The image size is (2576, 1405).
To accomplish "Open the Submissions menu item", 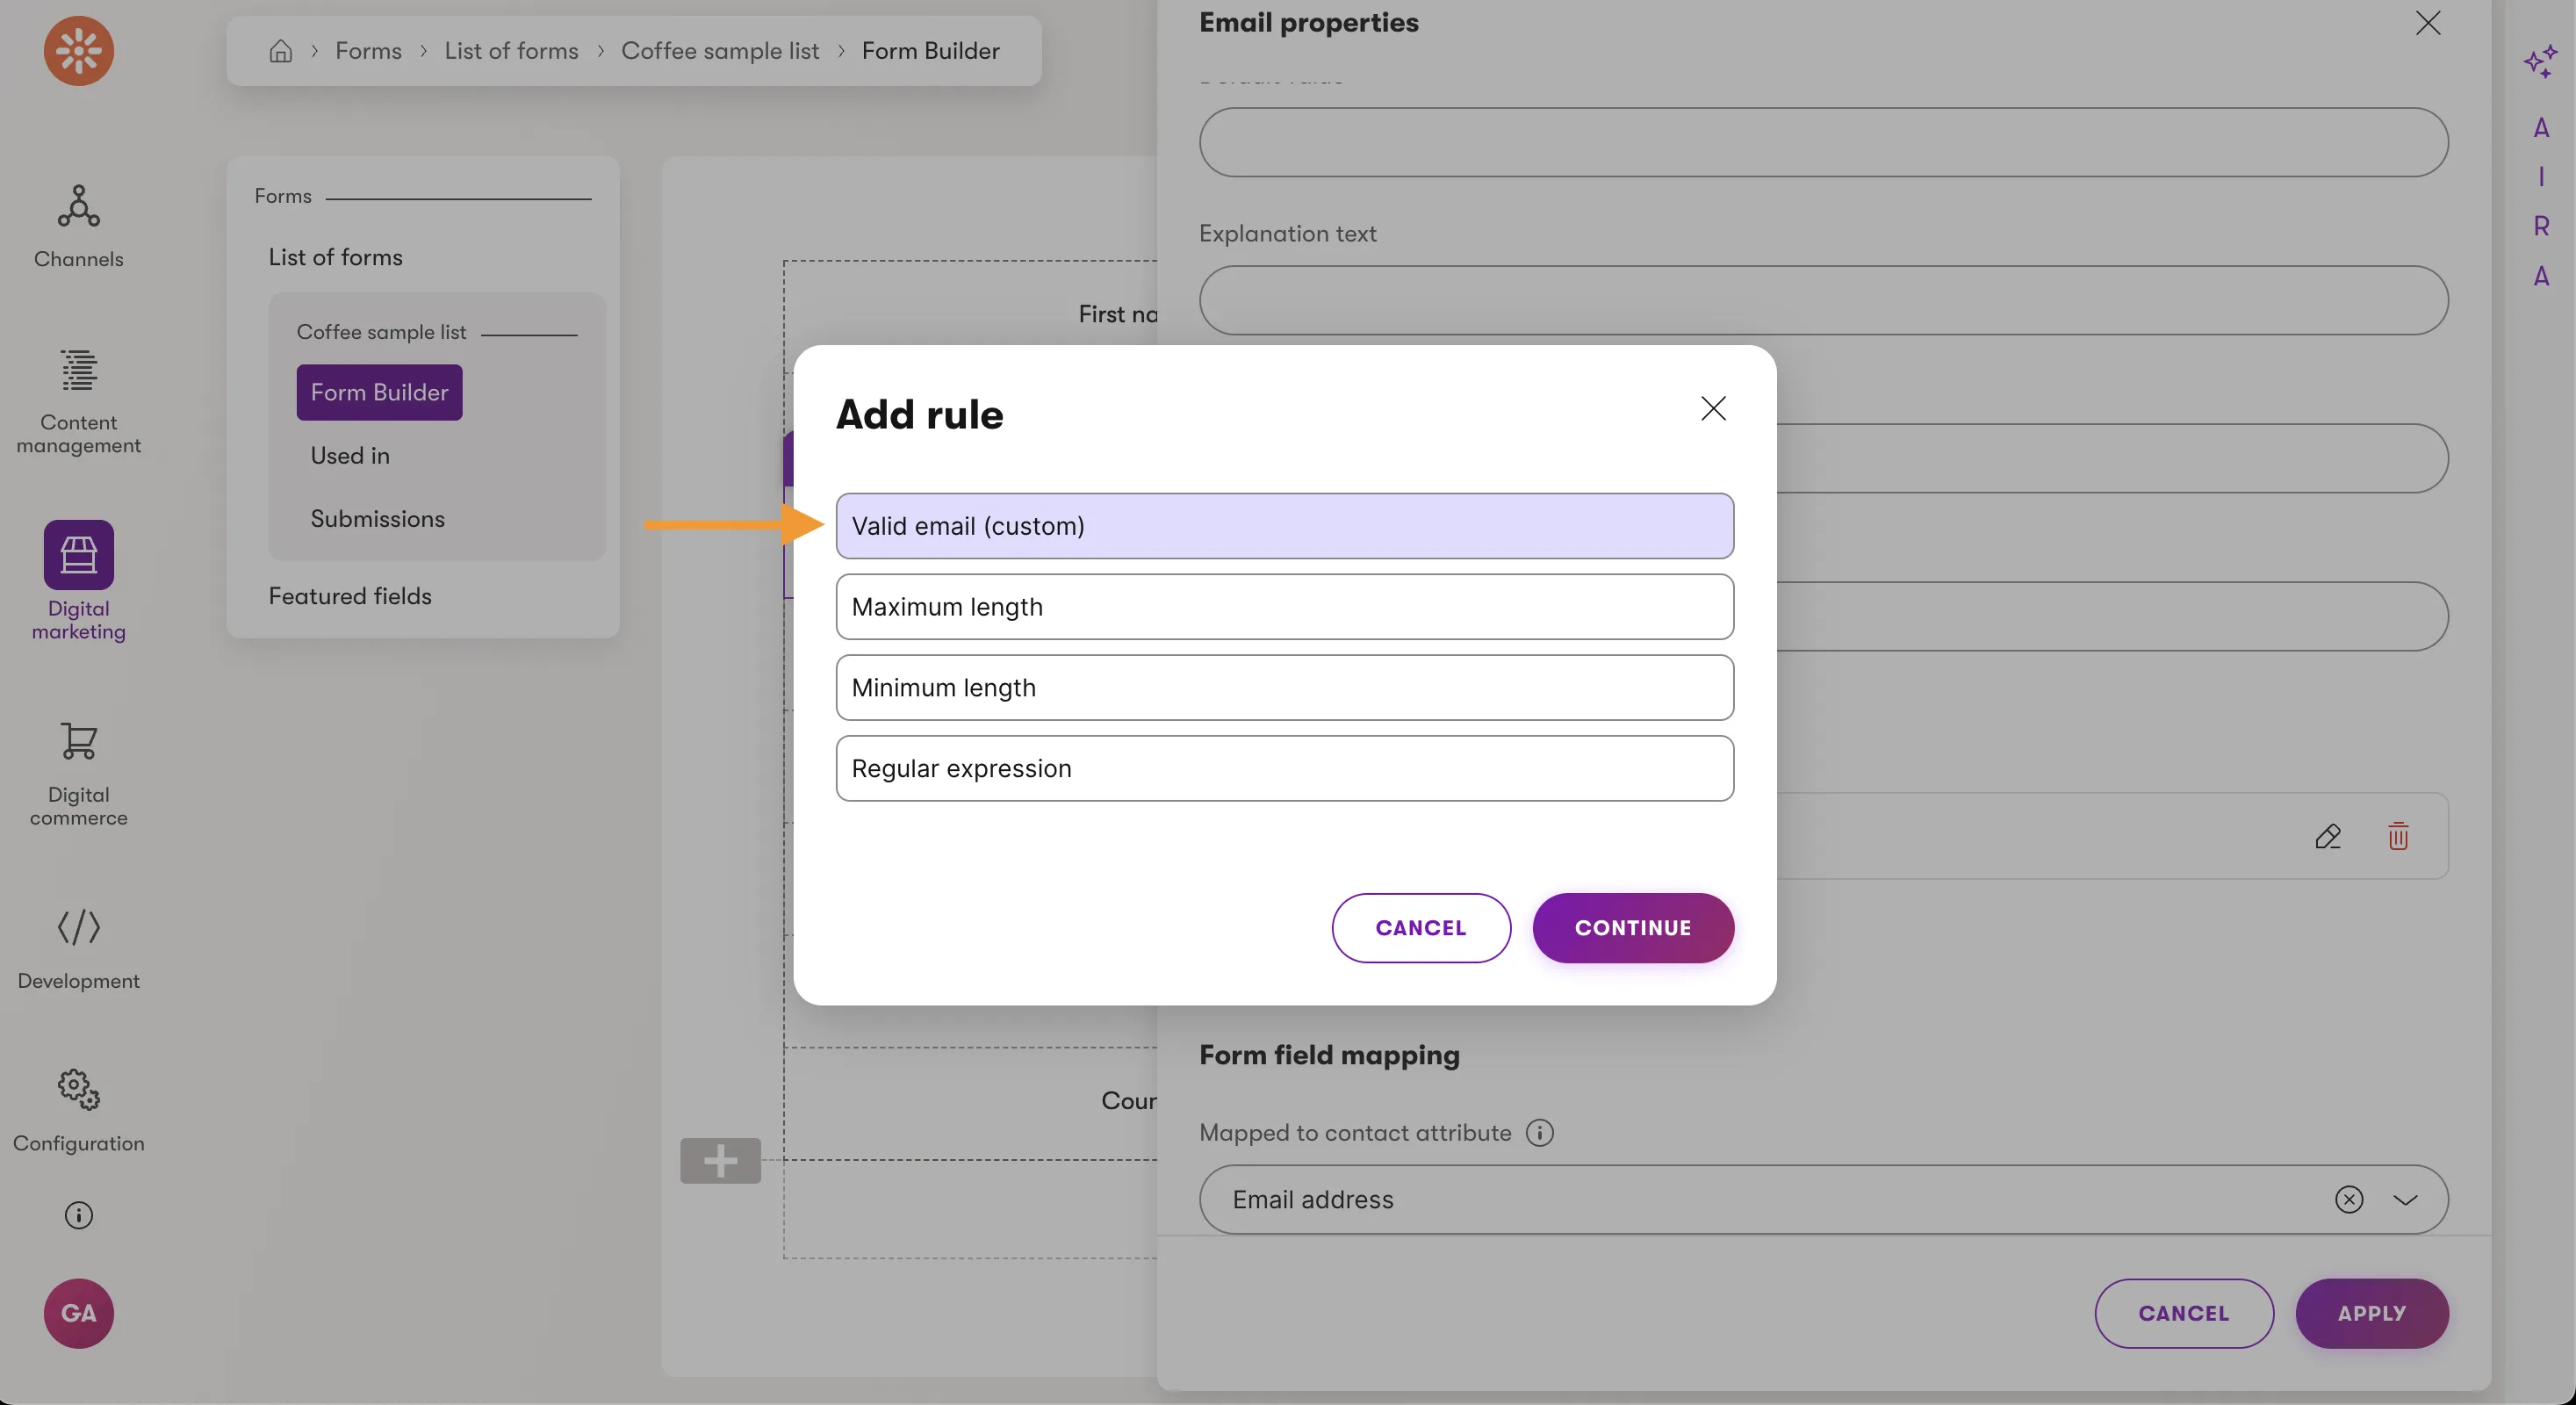I will [x=377, y=519].
